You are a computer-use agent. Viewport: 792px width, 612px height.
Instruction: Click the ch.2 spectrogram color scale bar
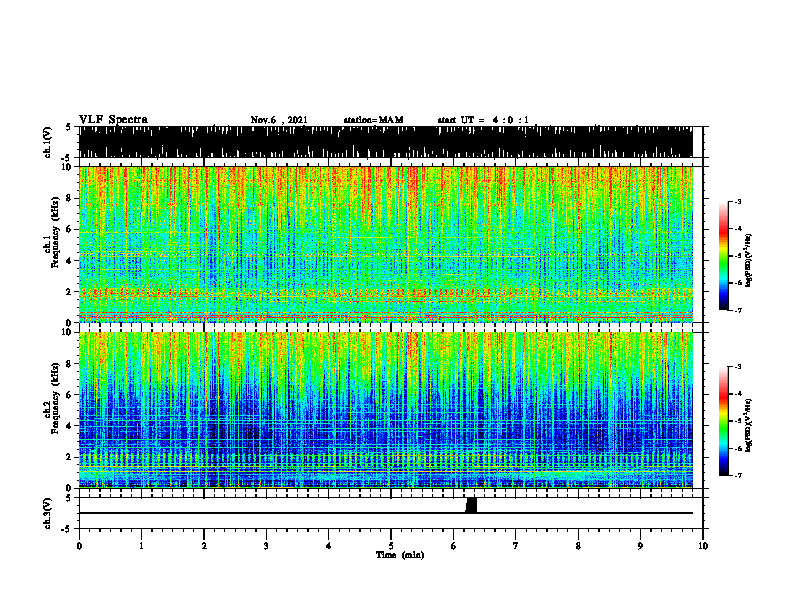click(723, 421)
